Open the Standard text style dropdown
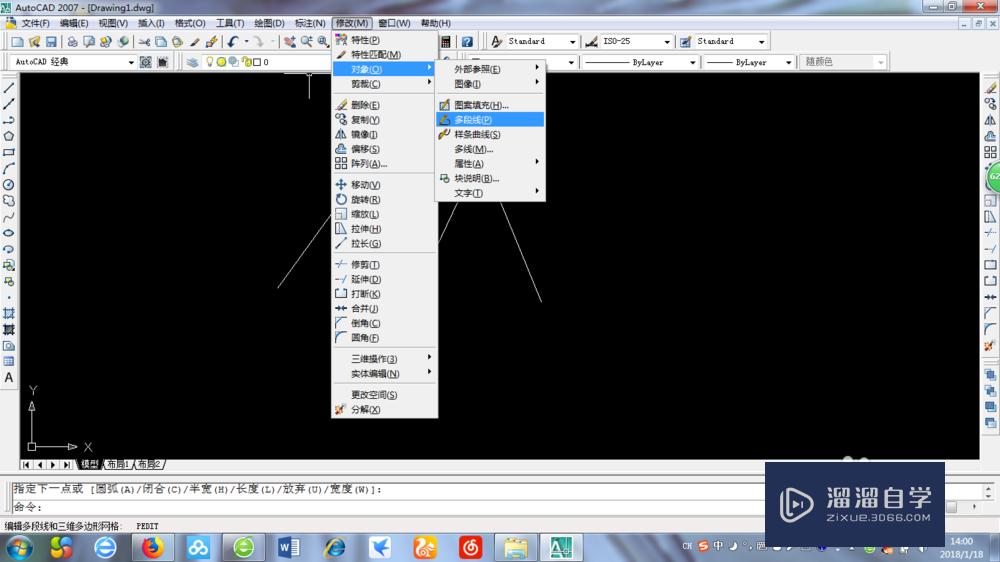The height and width of the screenshot is (562, 1000). [572, 41]
